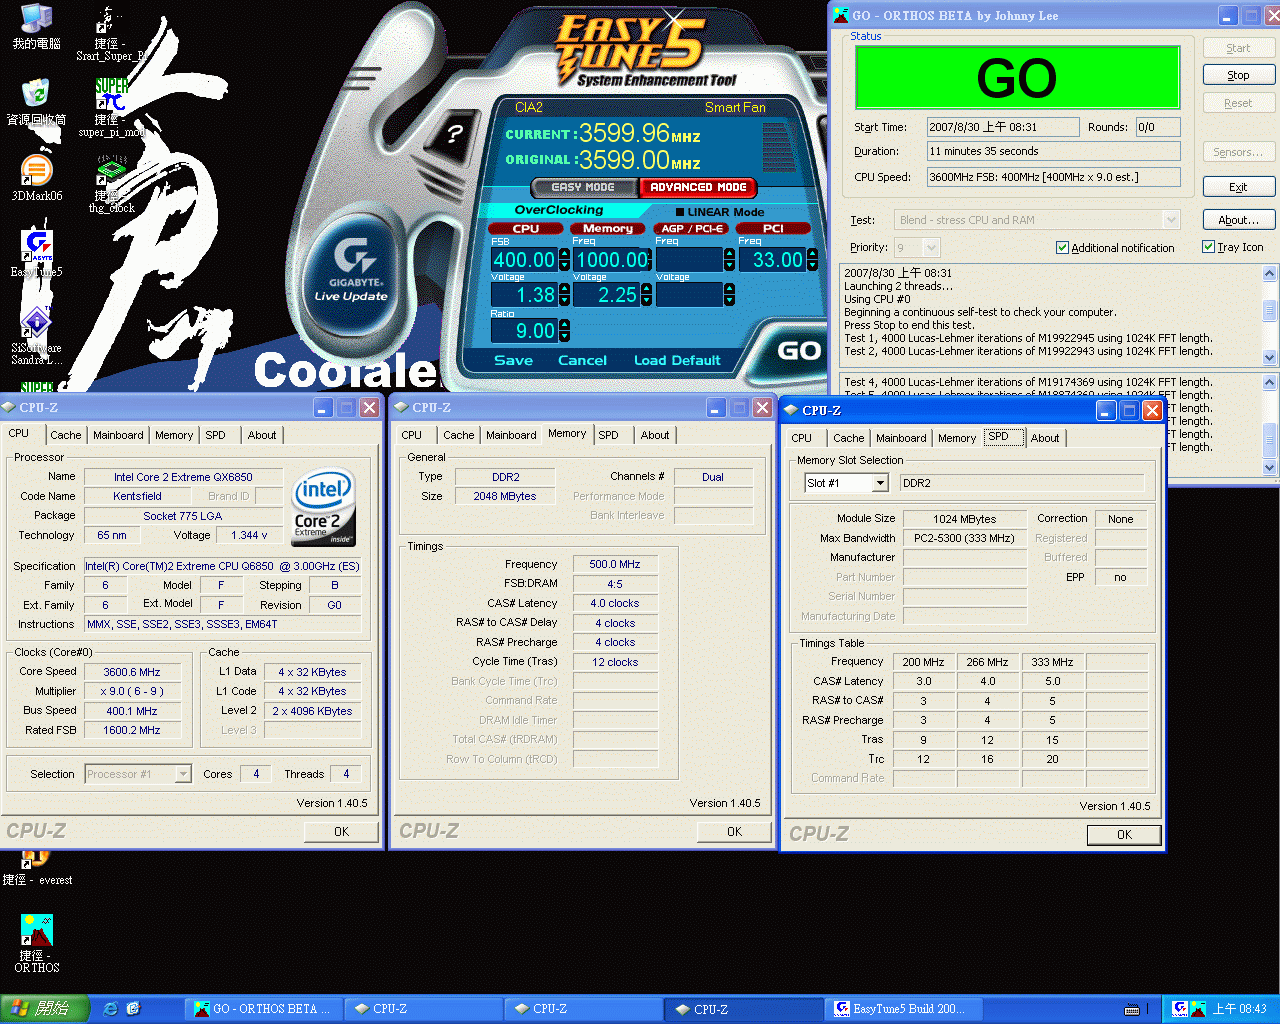Click the lower ORTHOS log scrollbar
This screenshot has height=1024, width=1280.
[x=1270, y=425]
